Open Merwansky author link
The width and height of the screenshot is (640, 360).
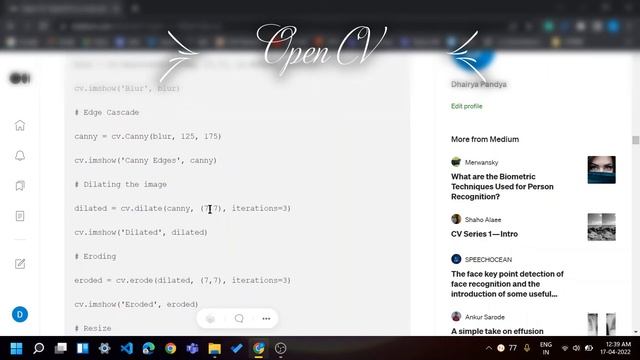pyautogui.click(x=482, y=162)
